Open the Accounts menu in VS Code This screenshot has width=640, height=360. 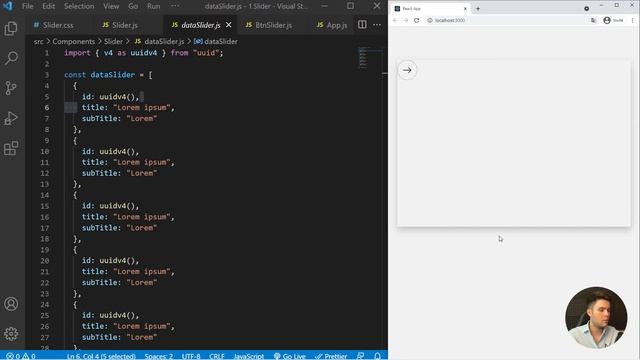coord(11,304)
